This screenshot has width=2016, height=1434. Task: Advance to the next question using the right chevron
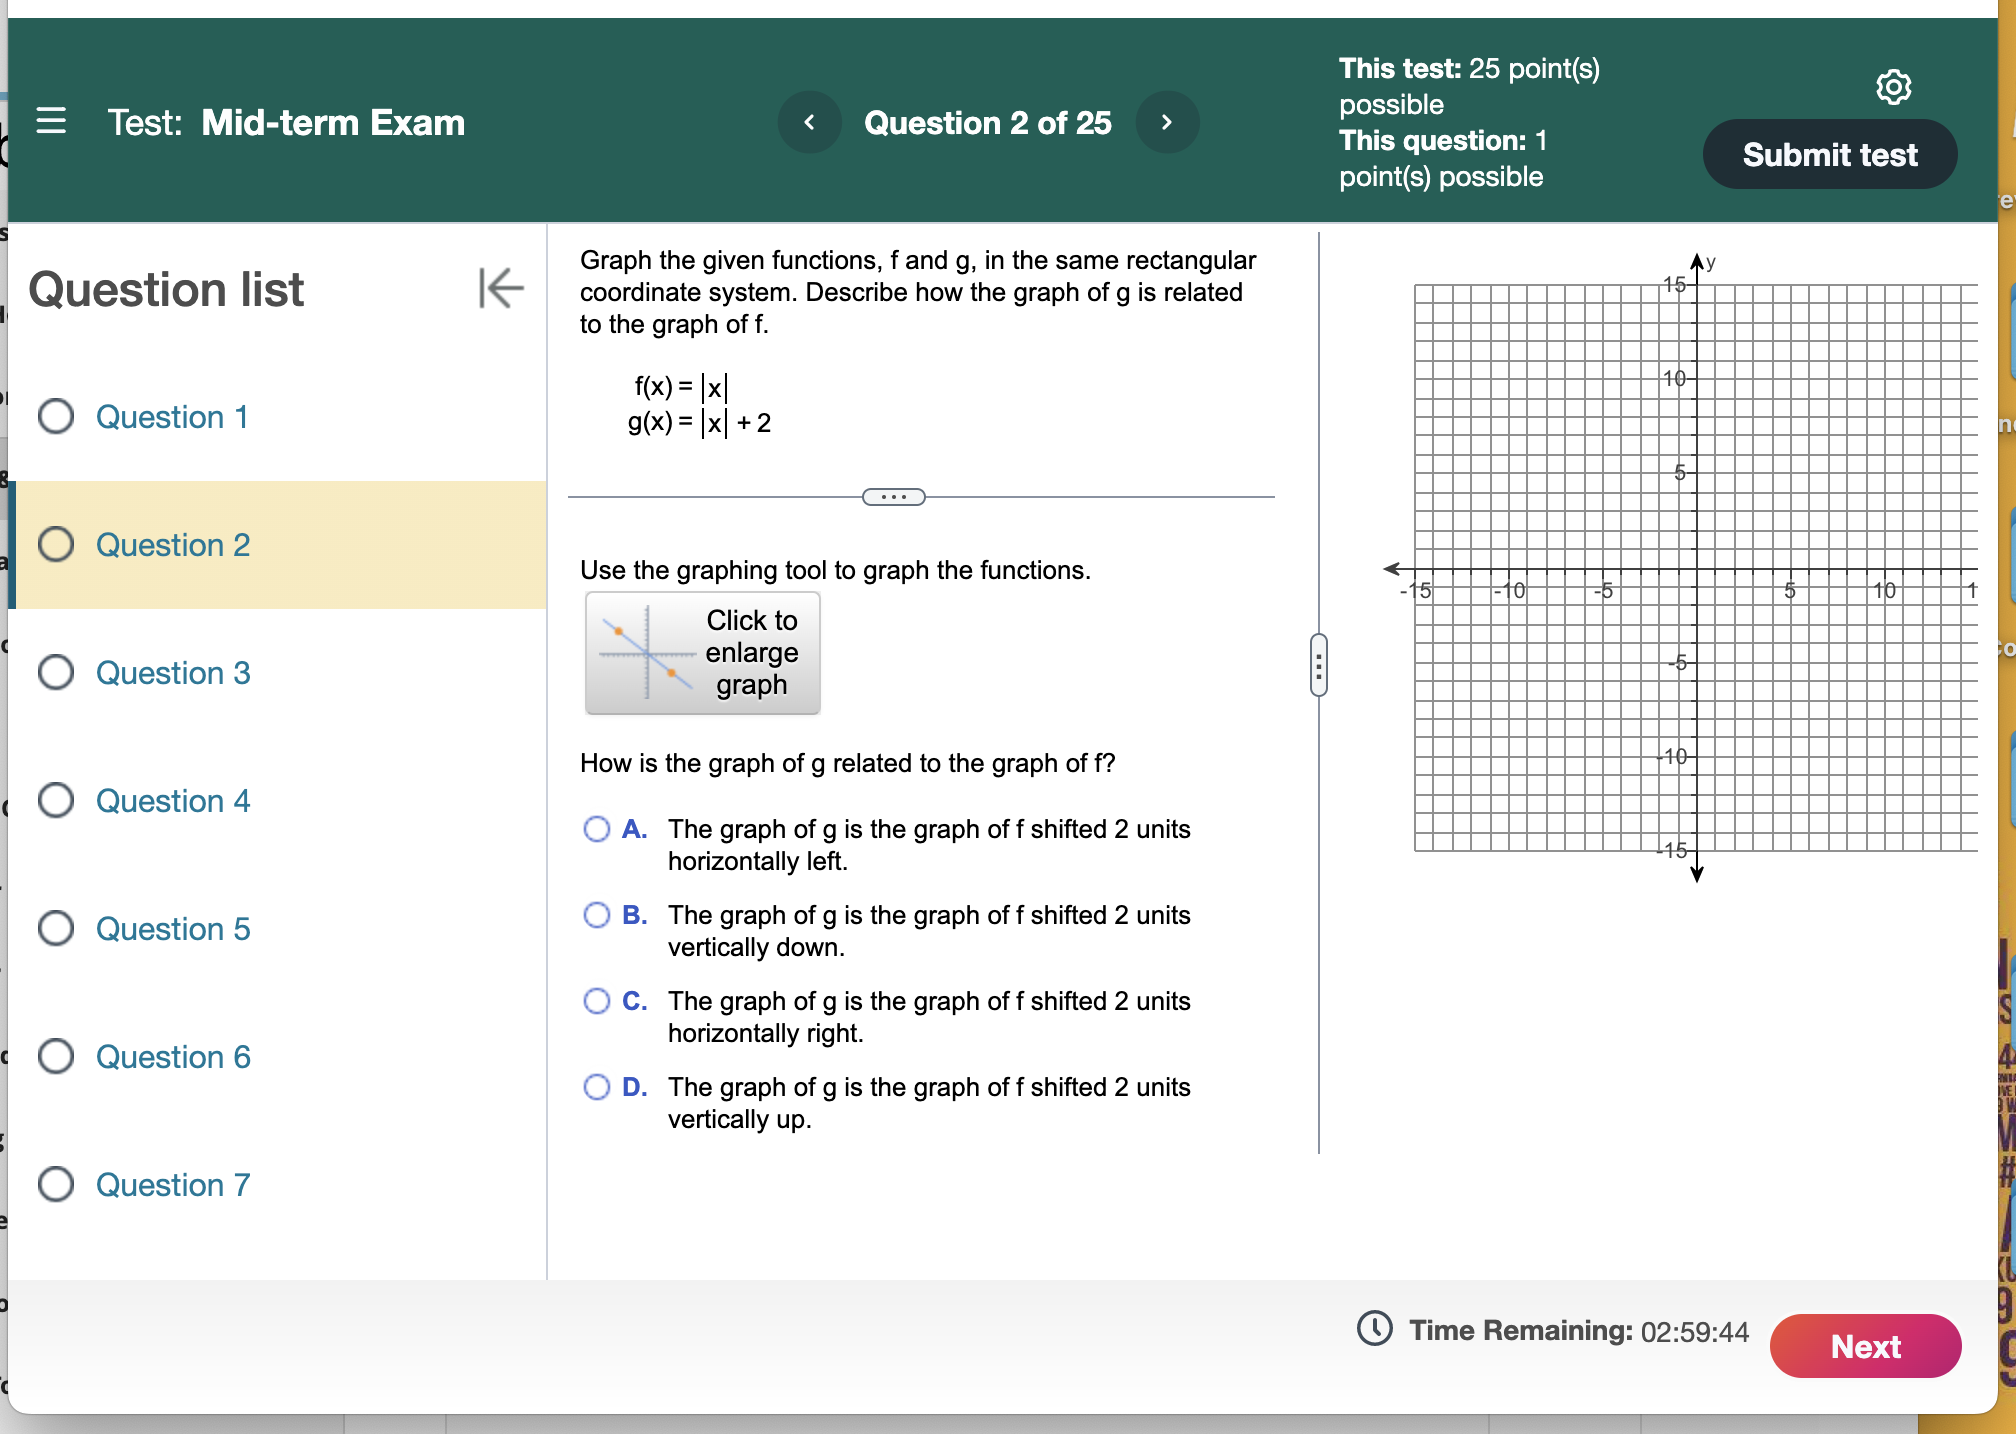point(1167,122)
